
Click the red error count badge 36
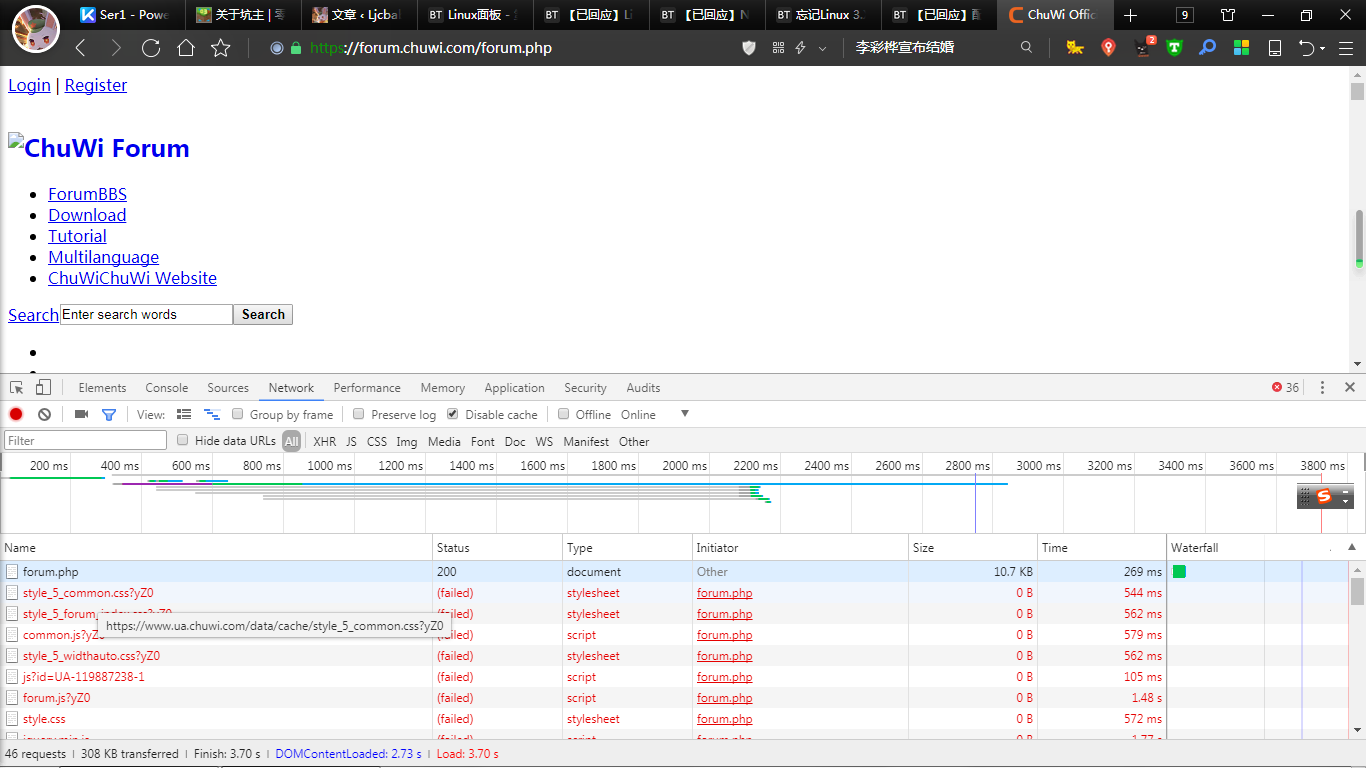tap(1285, 387)
